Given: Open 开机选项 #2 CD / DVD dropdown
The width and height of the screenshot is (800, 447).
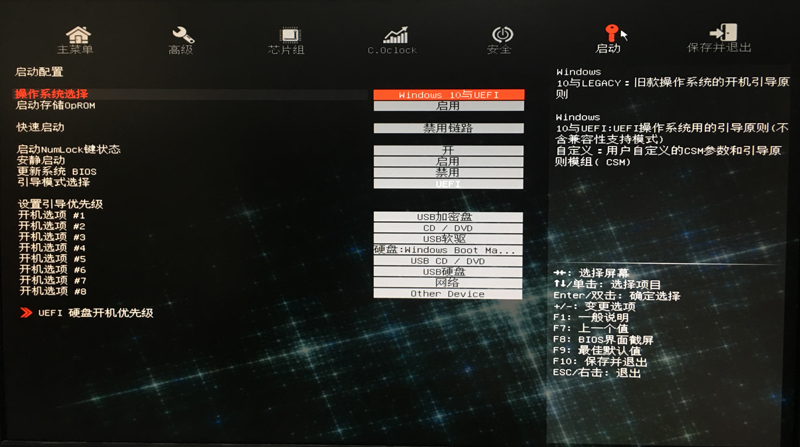Looking at the screenshot, I should click(448, 228).
